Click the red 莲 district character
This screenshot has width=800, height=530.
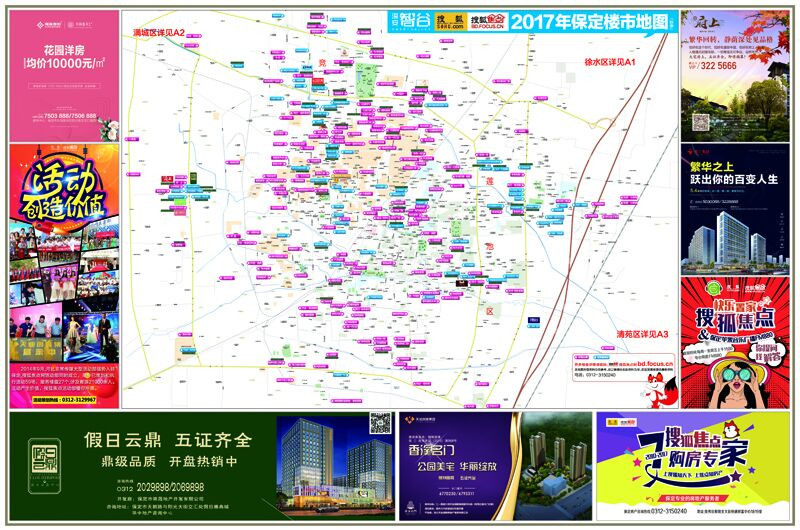pos(490,180)
